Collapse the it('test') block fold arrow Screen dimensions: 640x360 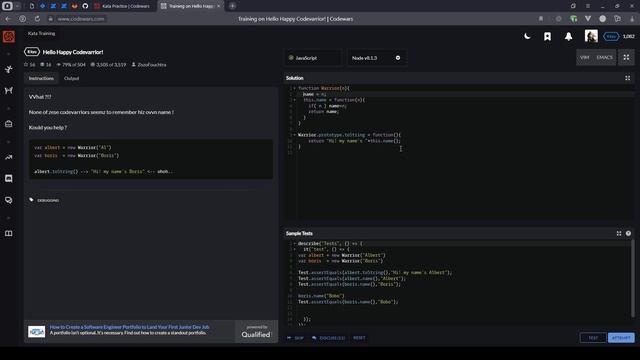point(294,249)
